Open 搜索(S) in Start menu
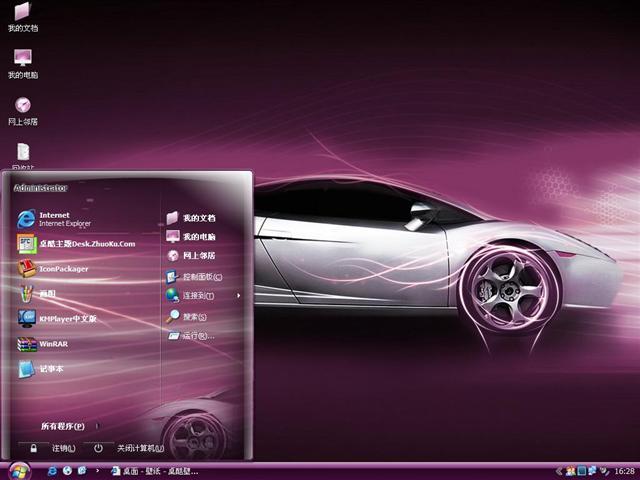640x480 pixels. (x=192, y=317)
